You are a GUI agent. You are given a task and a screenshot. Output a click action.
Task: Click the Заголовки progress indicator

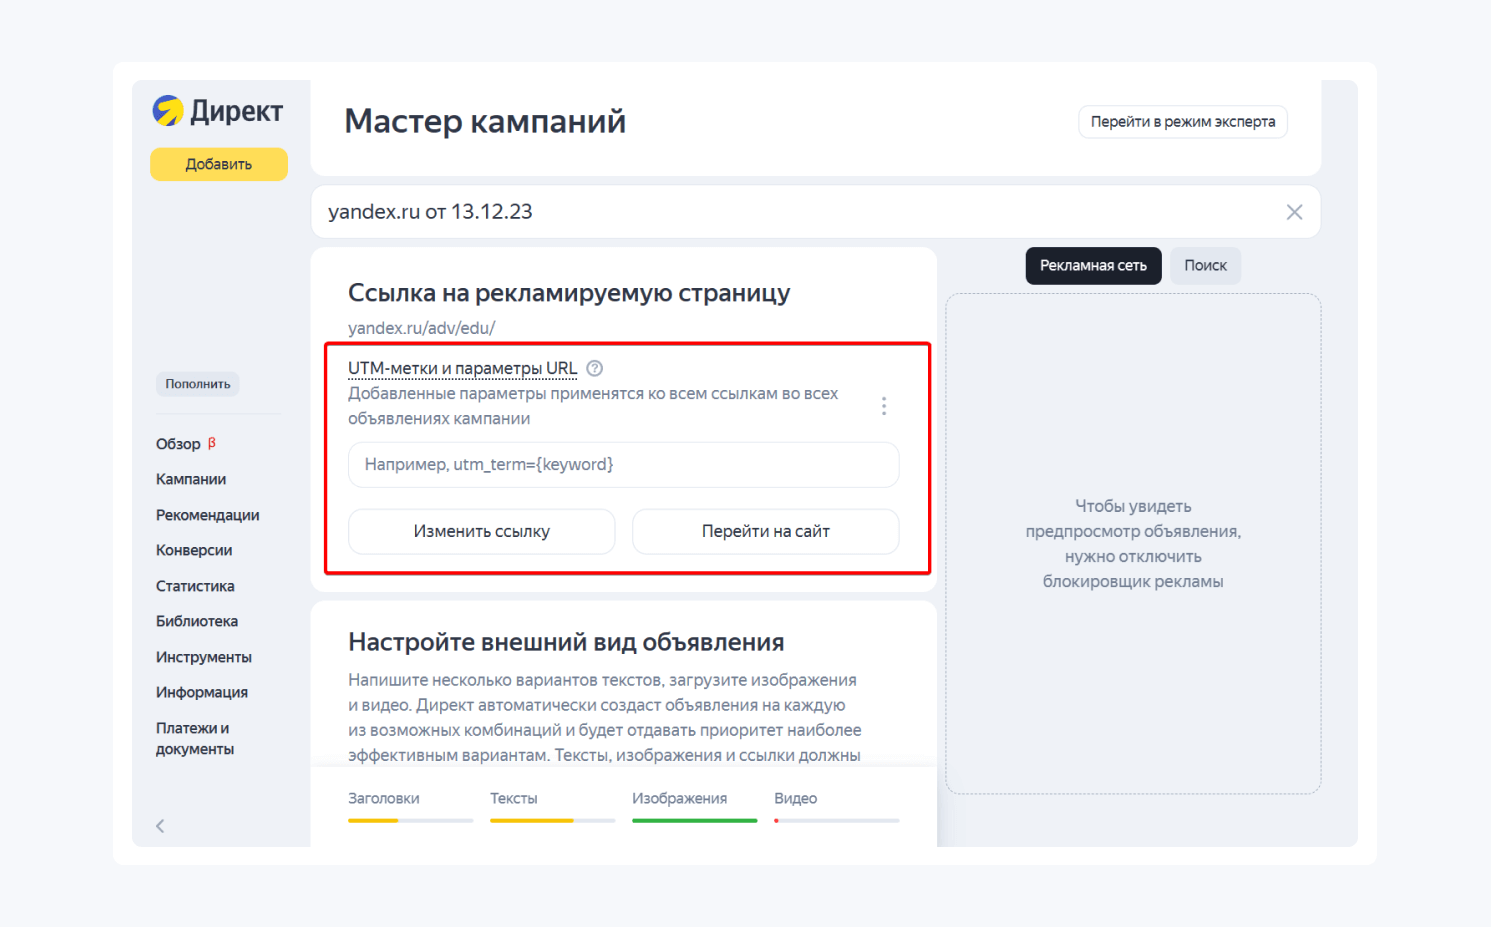(x=410, y=807)
